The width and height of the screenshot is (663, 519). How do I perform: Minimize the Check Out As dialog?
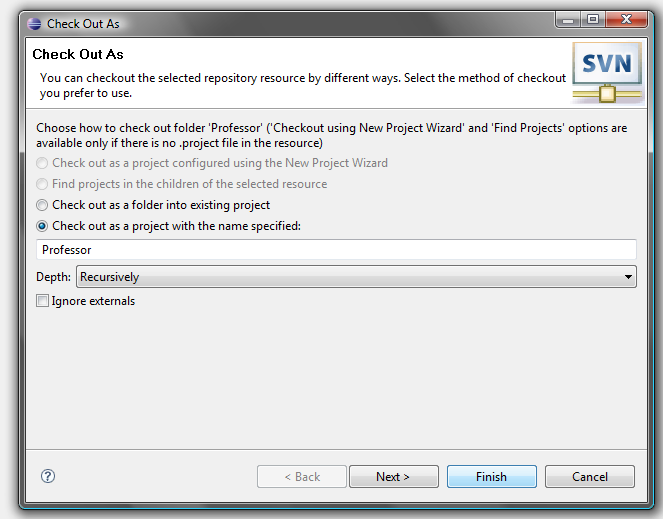coord(568,19)
